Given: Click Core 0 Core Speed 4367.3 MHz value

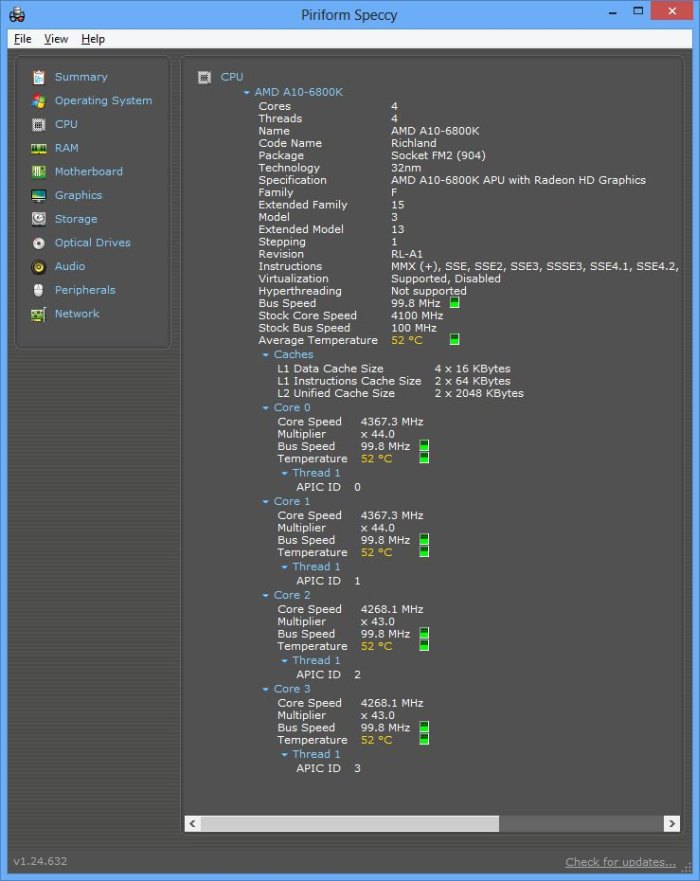Looking at the screenshot, I should click(392, 422).
